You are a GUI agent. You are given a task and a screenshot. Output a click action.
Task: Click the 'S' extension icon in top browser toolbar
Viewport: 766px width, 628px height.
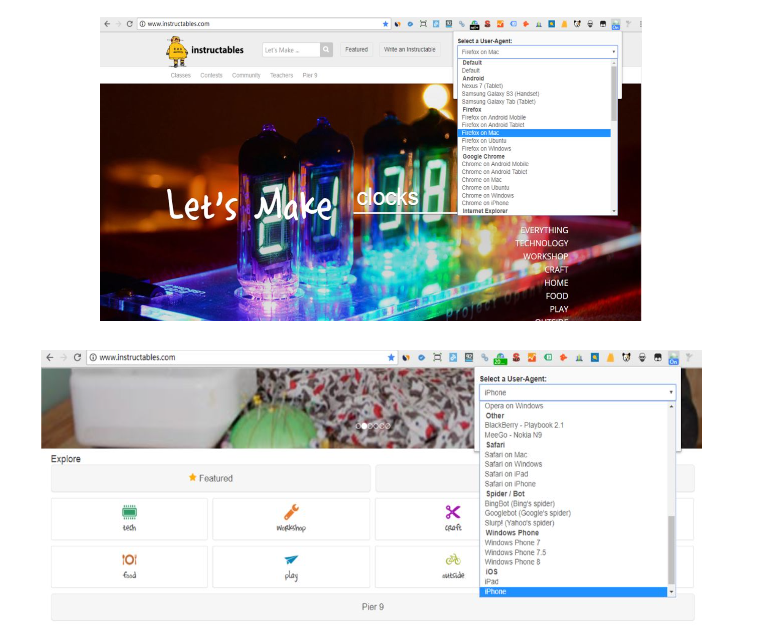pyautogui.click(x=487, y=23)
